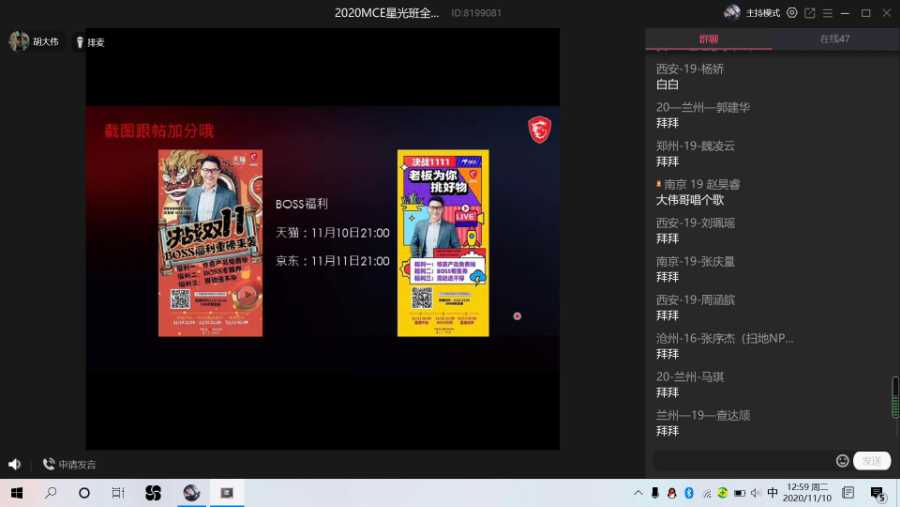900x507 pixels.
Task: Click the red 截图跟帖加分哦 slide heading
Action: (x=159, y=131)
